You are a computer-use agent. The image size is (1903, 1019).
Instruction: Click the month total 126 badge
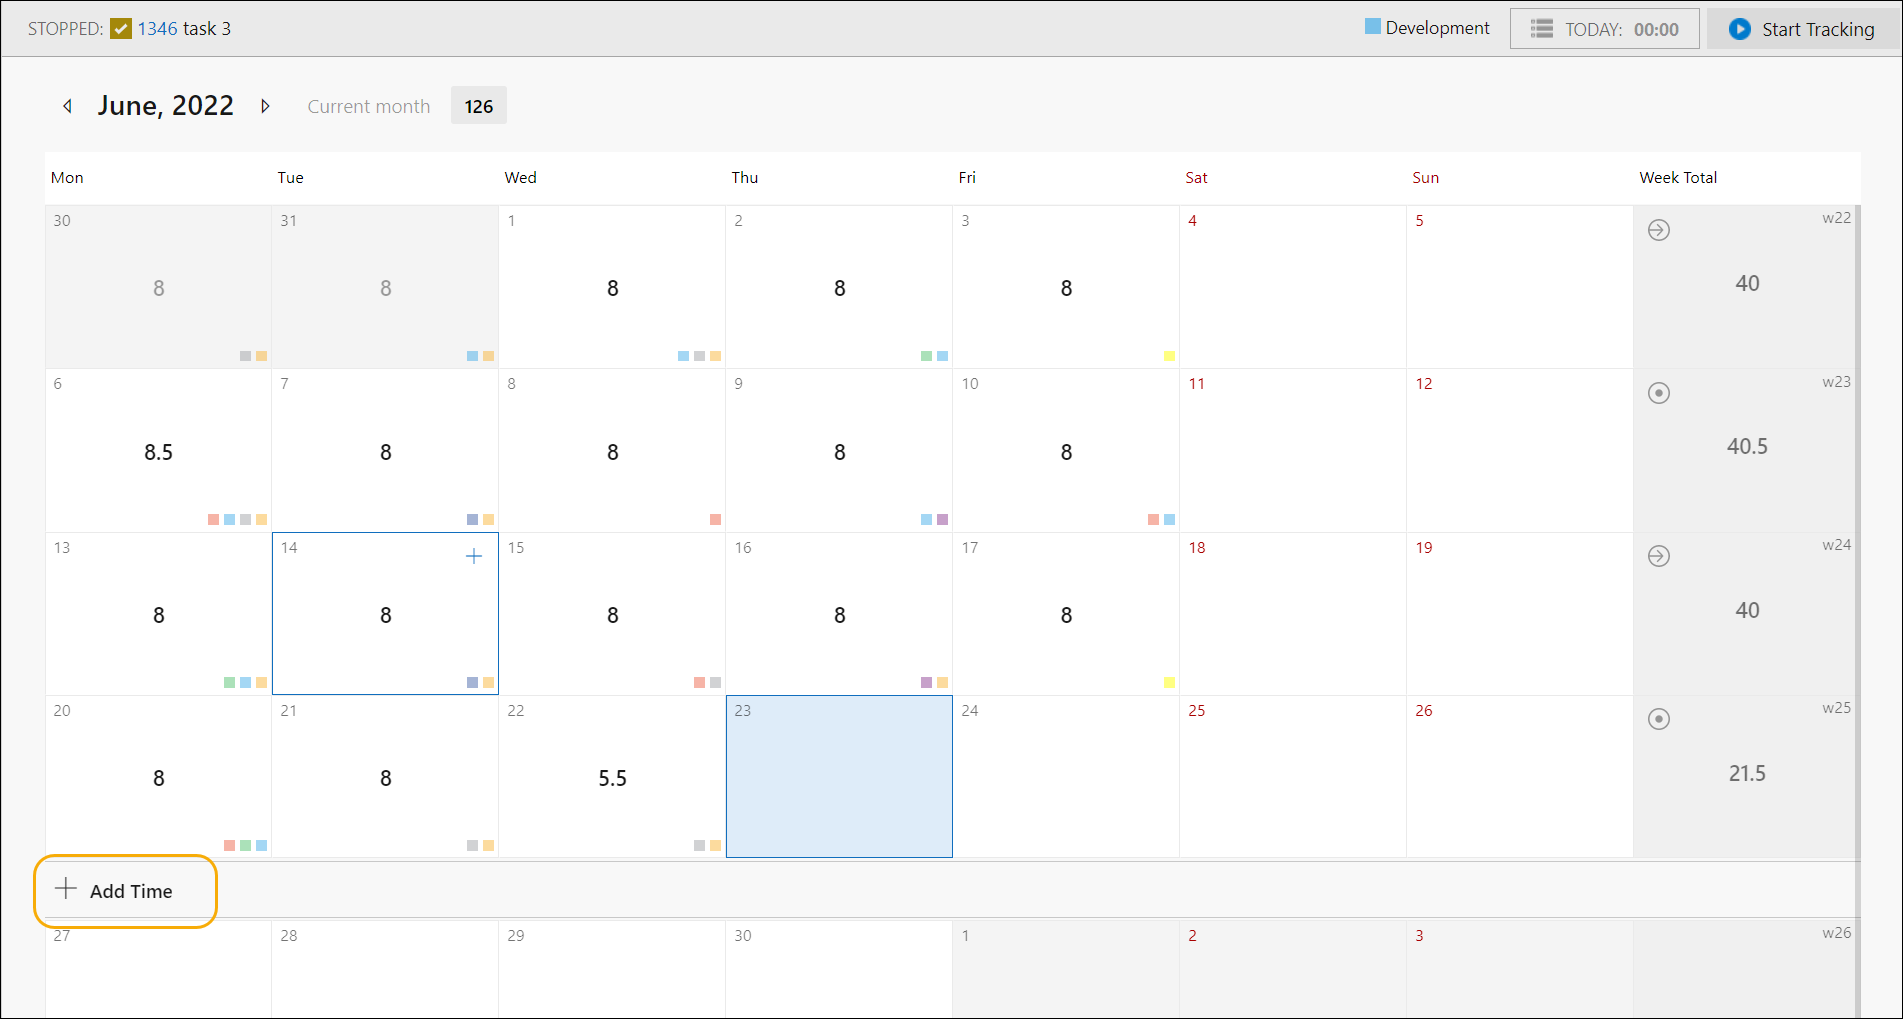479,106
